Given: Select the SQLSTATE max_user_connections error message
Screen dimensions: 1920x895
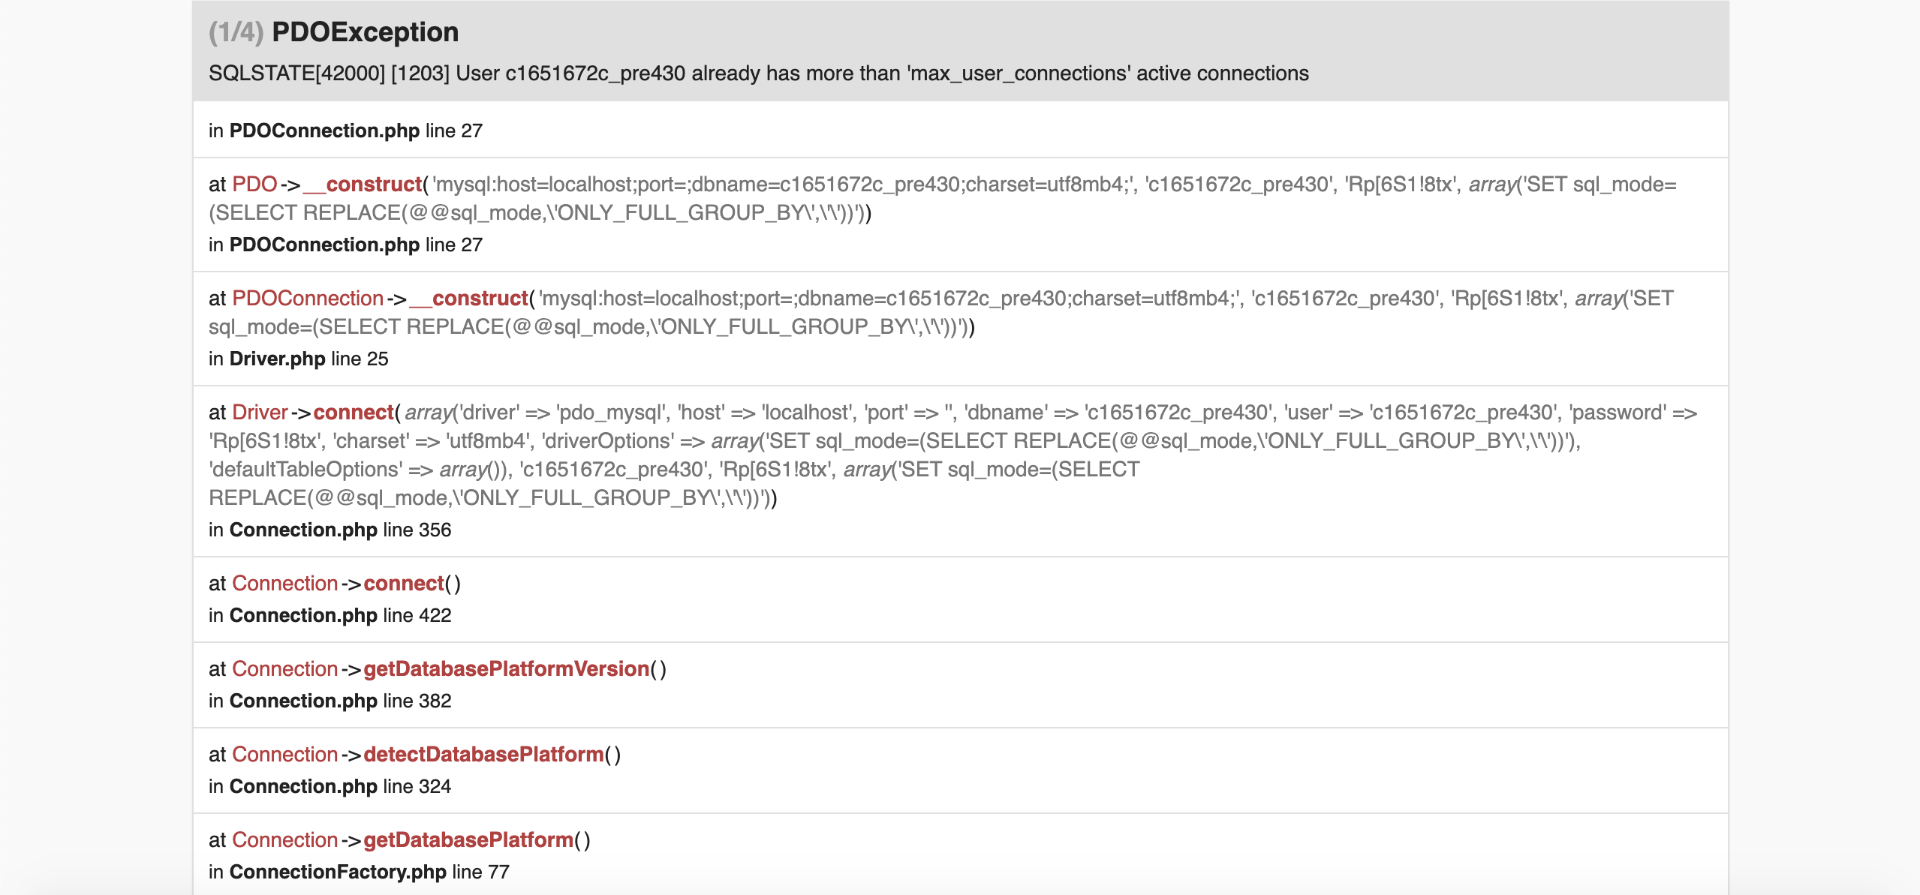Looking at the screenshot, I should click(x=758, y=74).
